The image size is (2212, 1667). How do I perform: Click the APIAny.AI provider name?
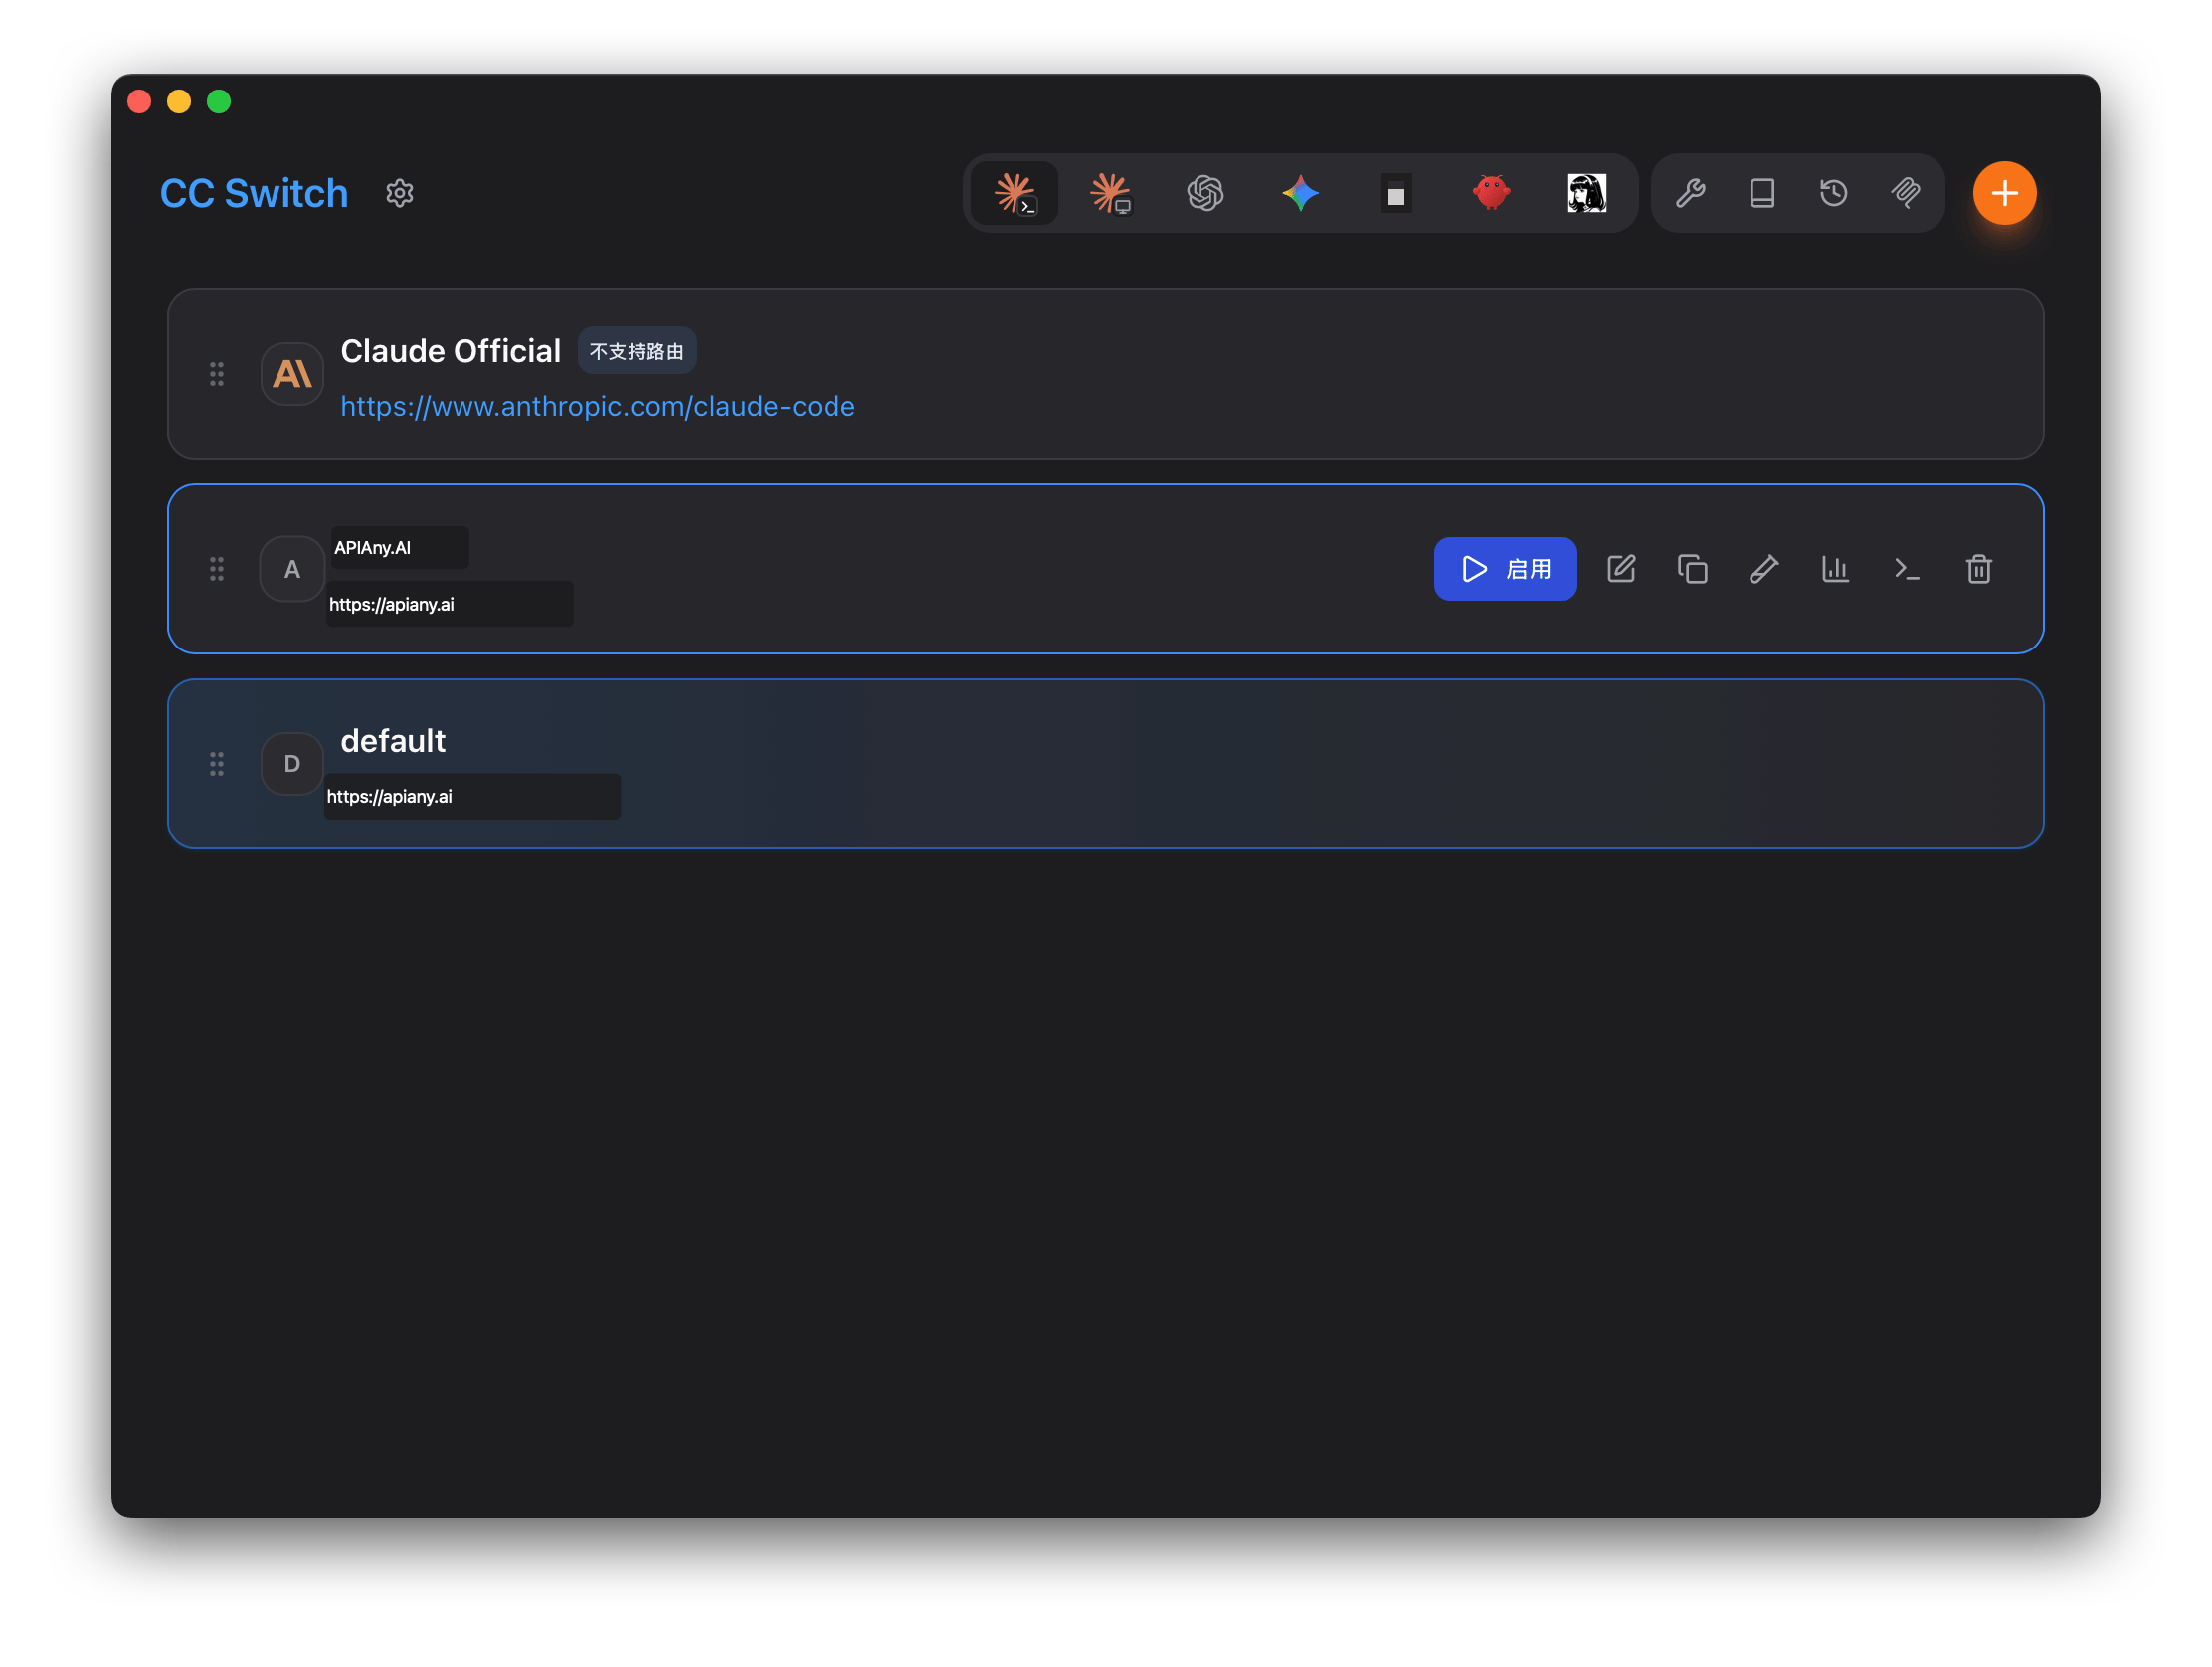coord(372,548)
